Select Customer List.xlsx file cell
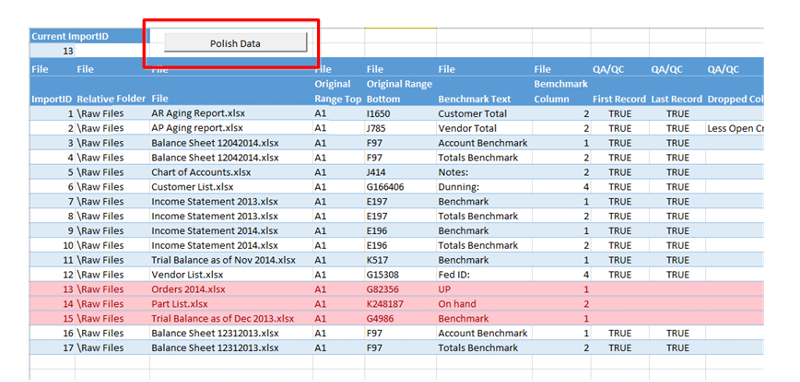Image resolution: width=800 pixels, height=382 pixels. click(x=231, y=187)
